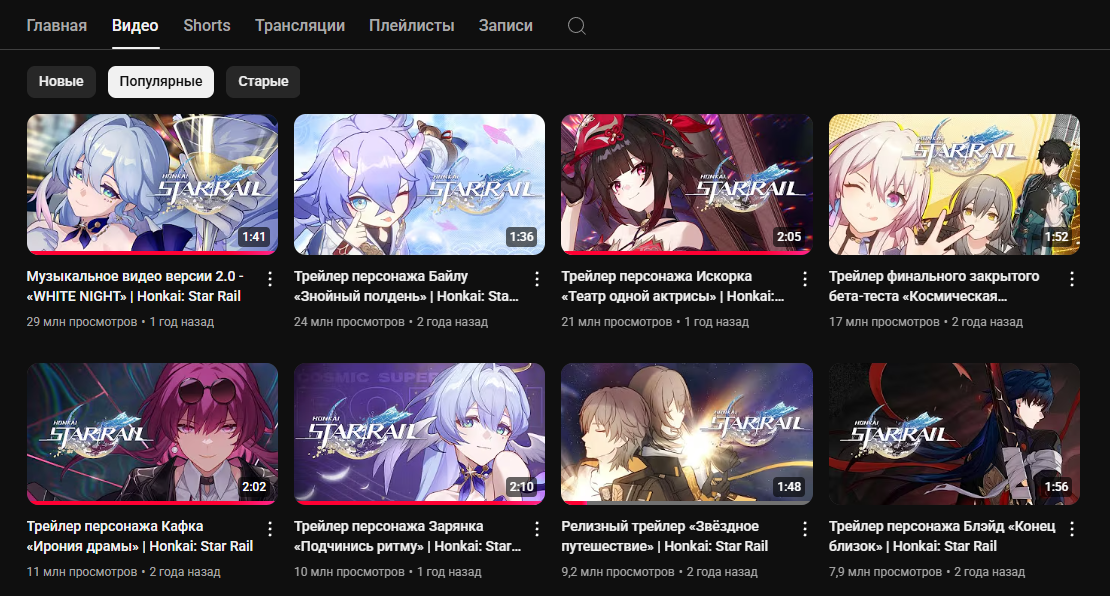Play the Кафка trailer thumbnail
The height and width of the screenshot is (596, 1110).
pyautogui.click(x=152, y=434)
